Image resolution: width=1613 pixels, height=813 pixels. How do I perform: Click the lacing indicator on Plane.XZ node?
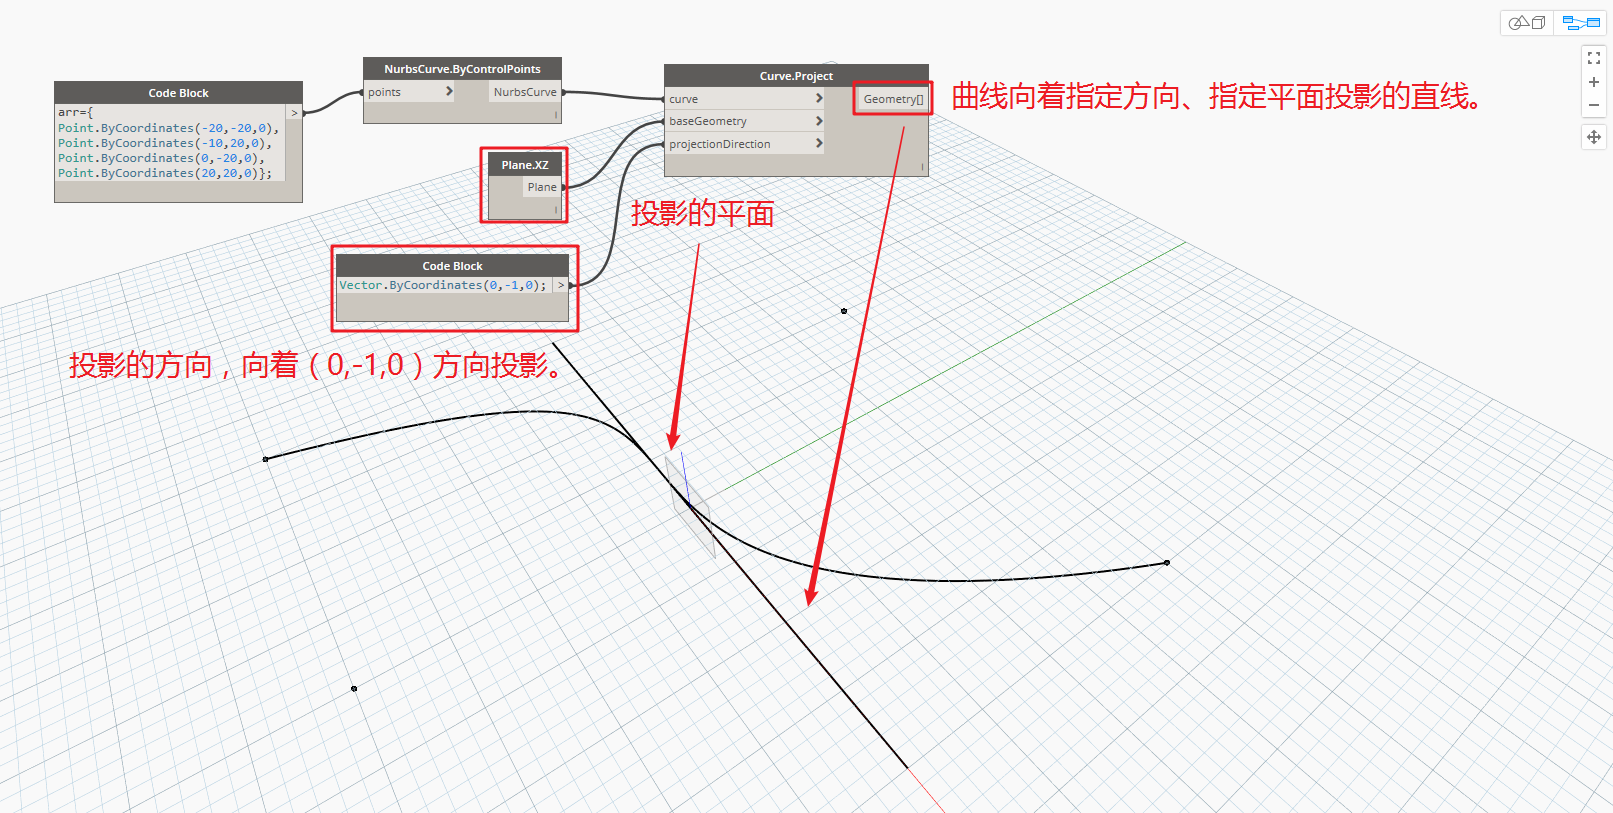click(555, 210)
